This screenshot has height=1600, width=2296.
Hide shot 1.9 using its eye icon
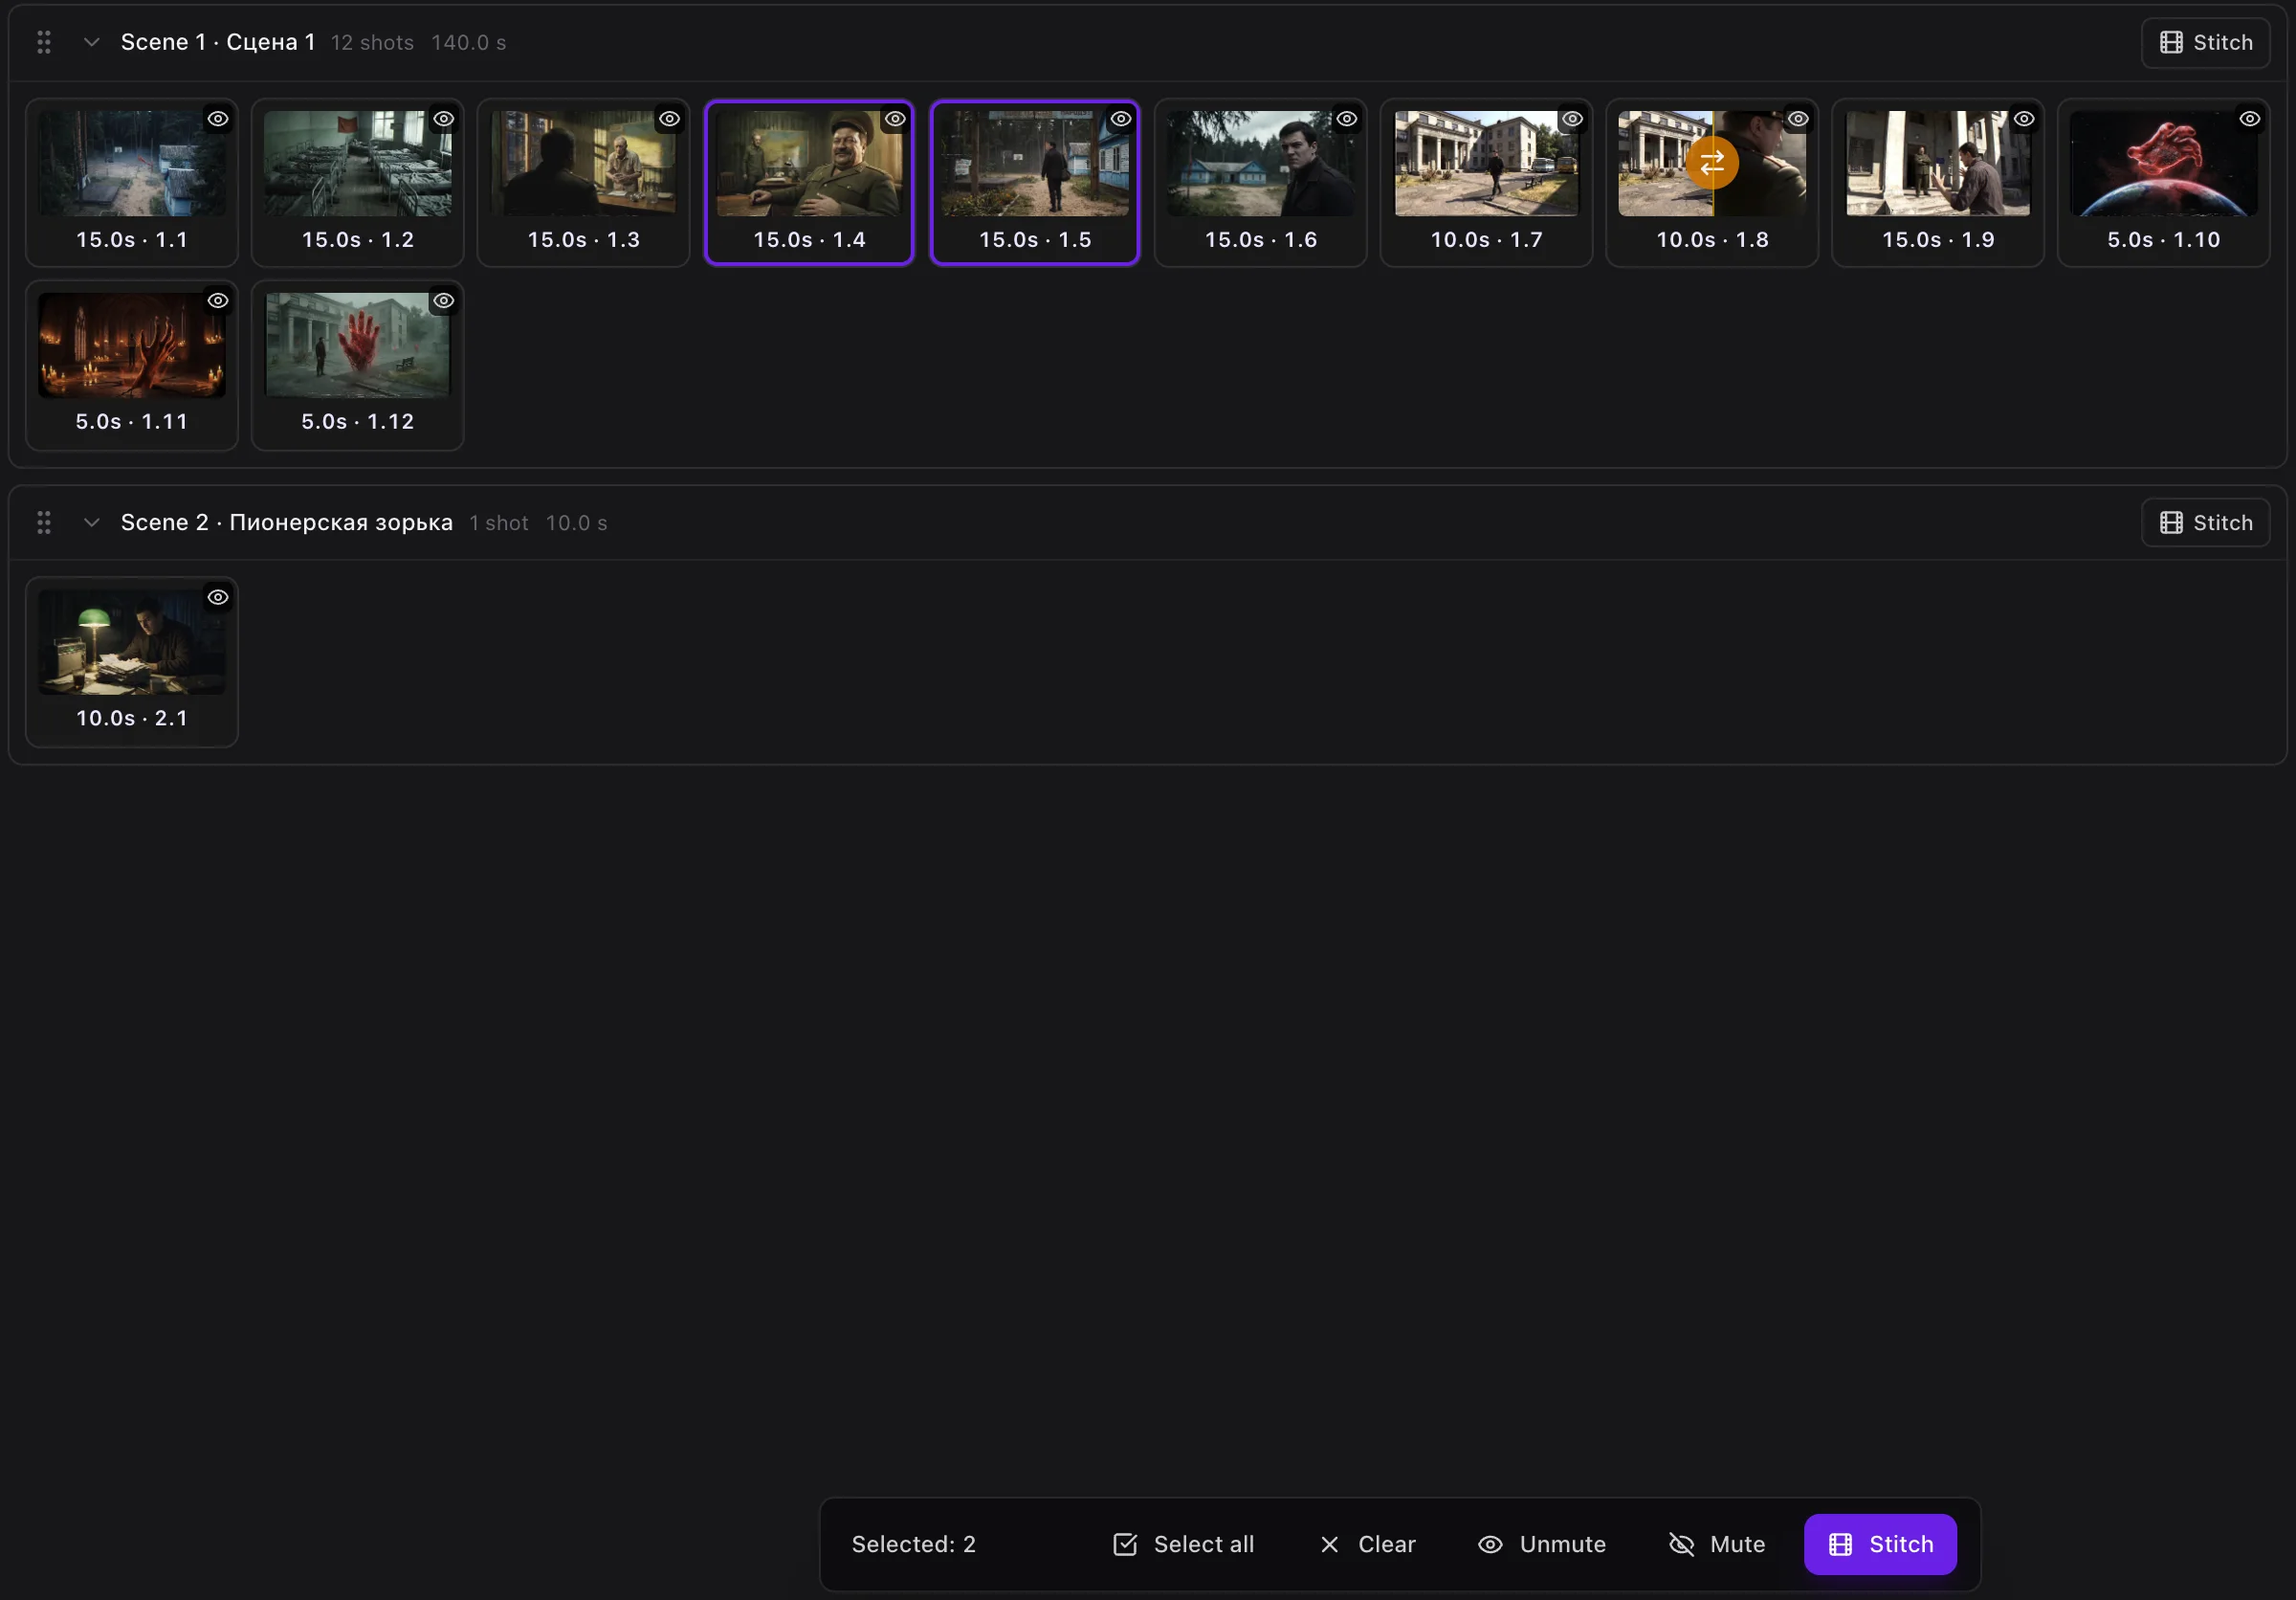coord(2024,119)
